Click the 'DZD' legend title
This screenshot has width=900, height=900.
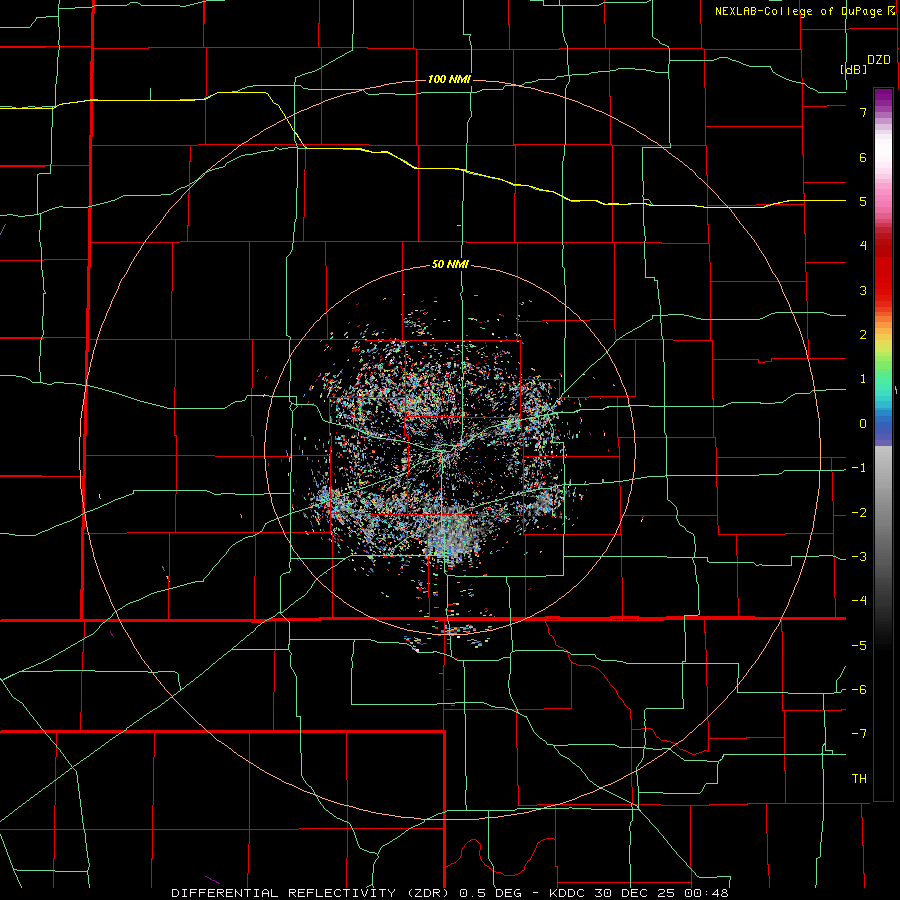coord(879,60)
